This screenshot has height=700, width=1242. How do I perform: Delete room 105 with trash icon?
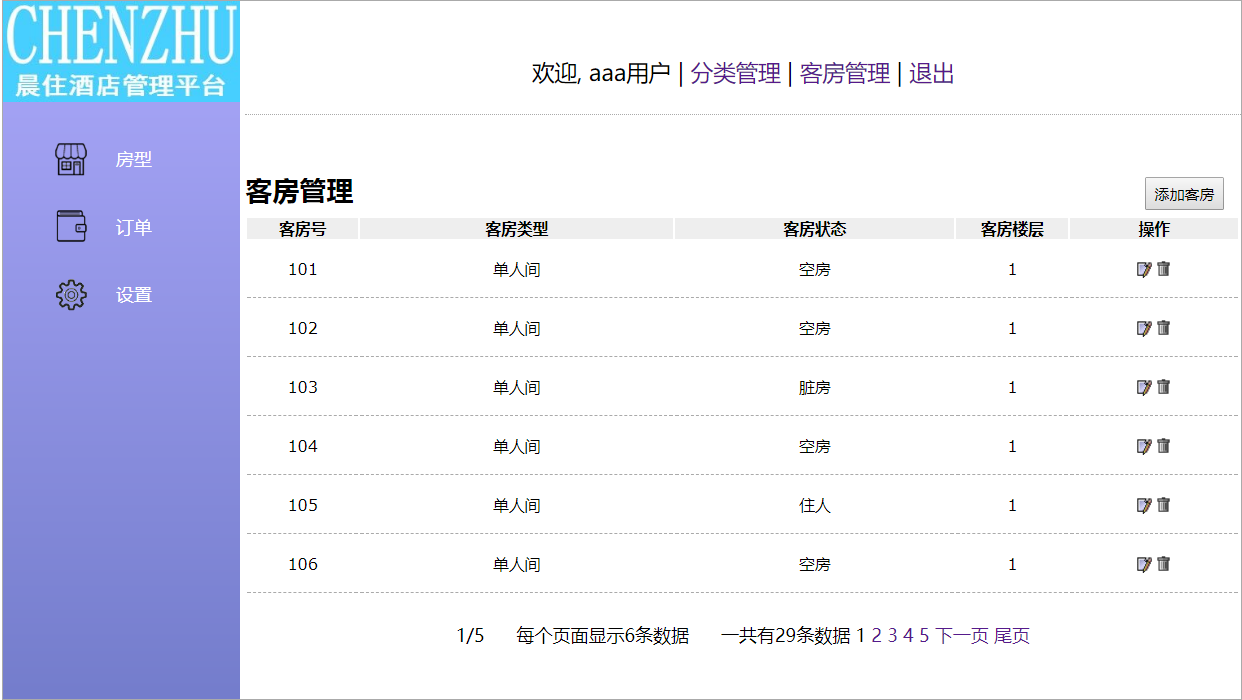coord(1163,505)
